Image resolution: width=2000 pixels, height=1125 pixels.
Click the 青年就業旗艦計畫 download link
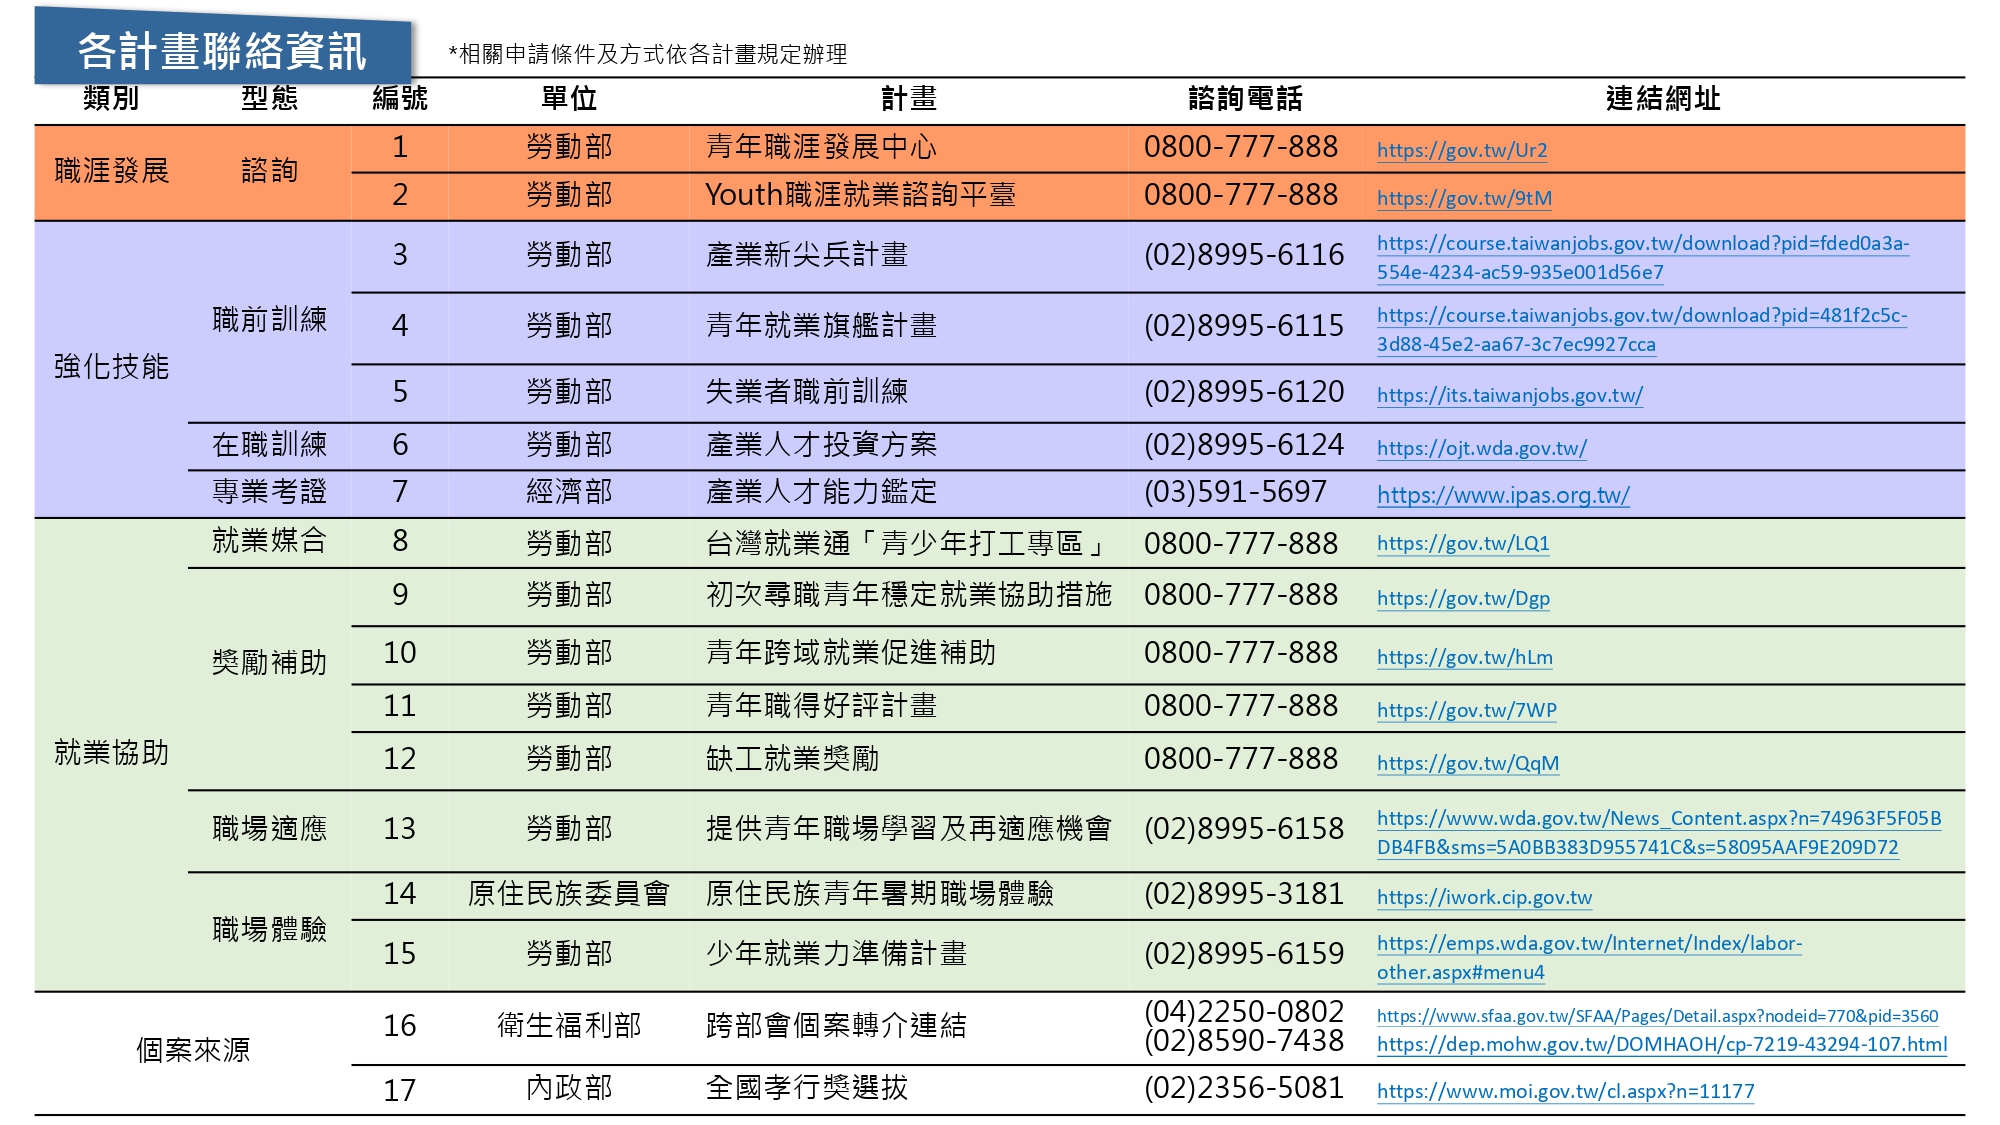(x=1641, y=316)
